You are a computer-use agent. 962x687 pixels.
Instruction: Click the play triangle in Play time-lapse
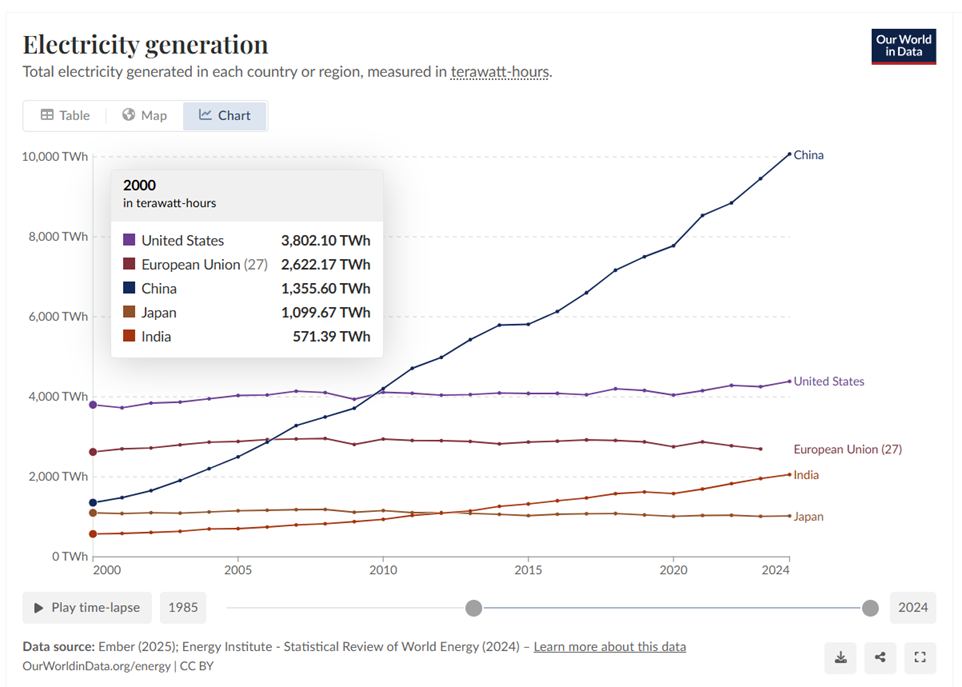pos(39,608)
